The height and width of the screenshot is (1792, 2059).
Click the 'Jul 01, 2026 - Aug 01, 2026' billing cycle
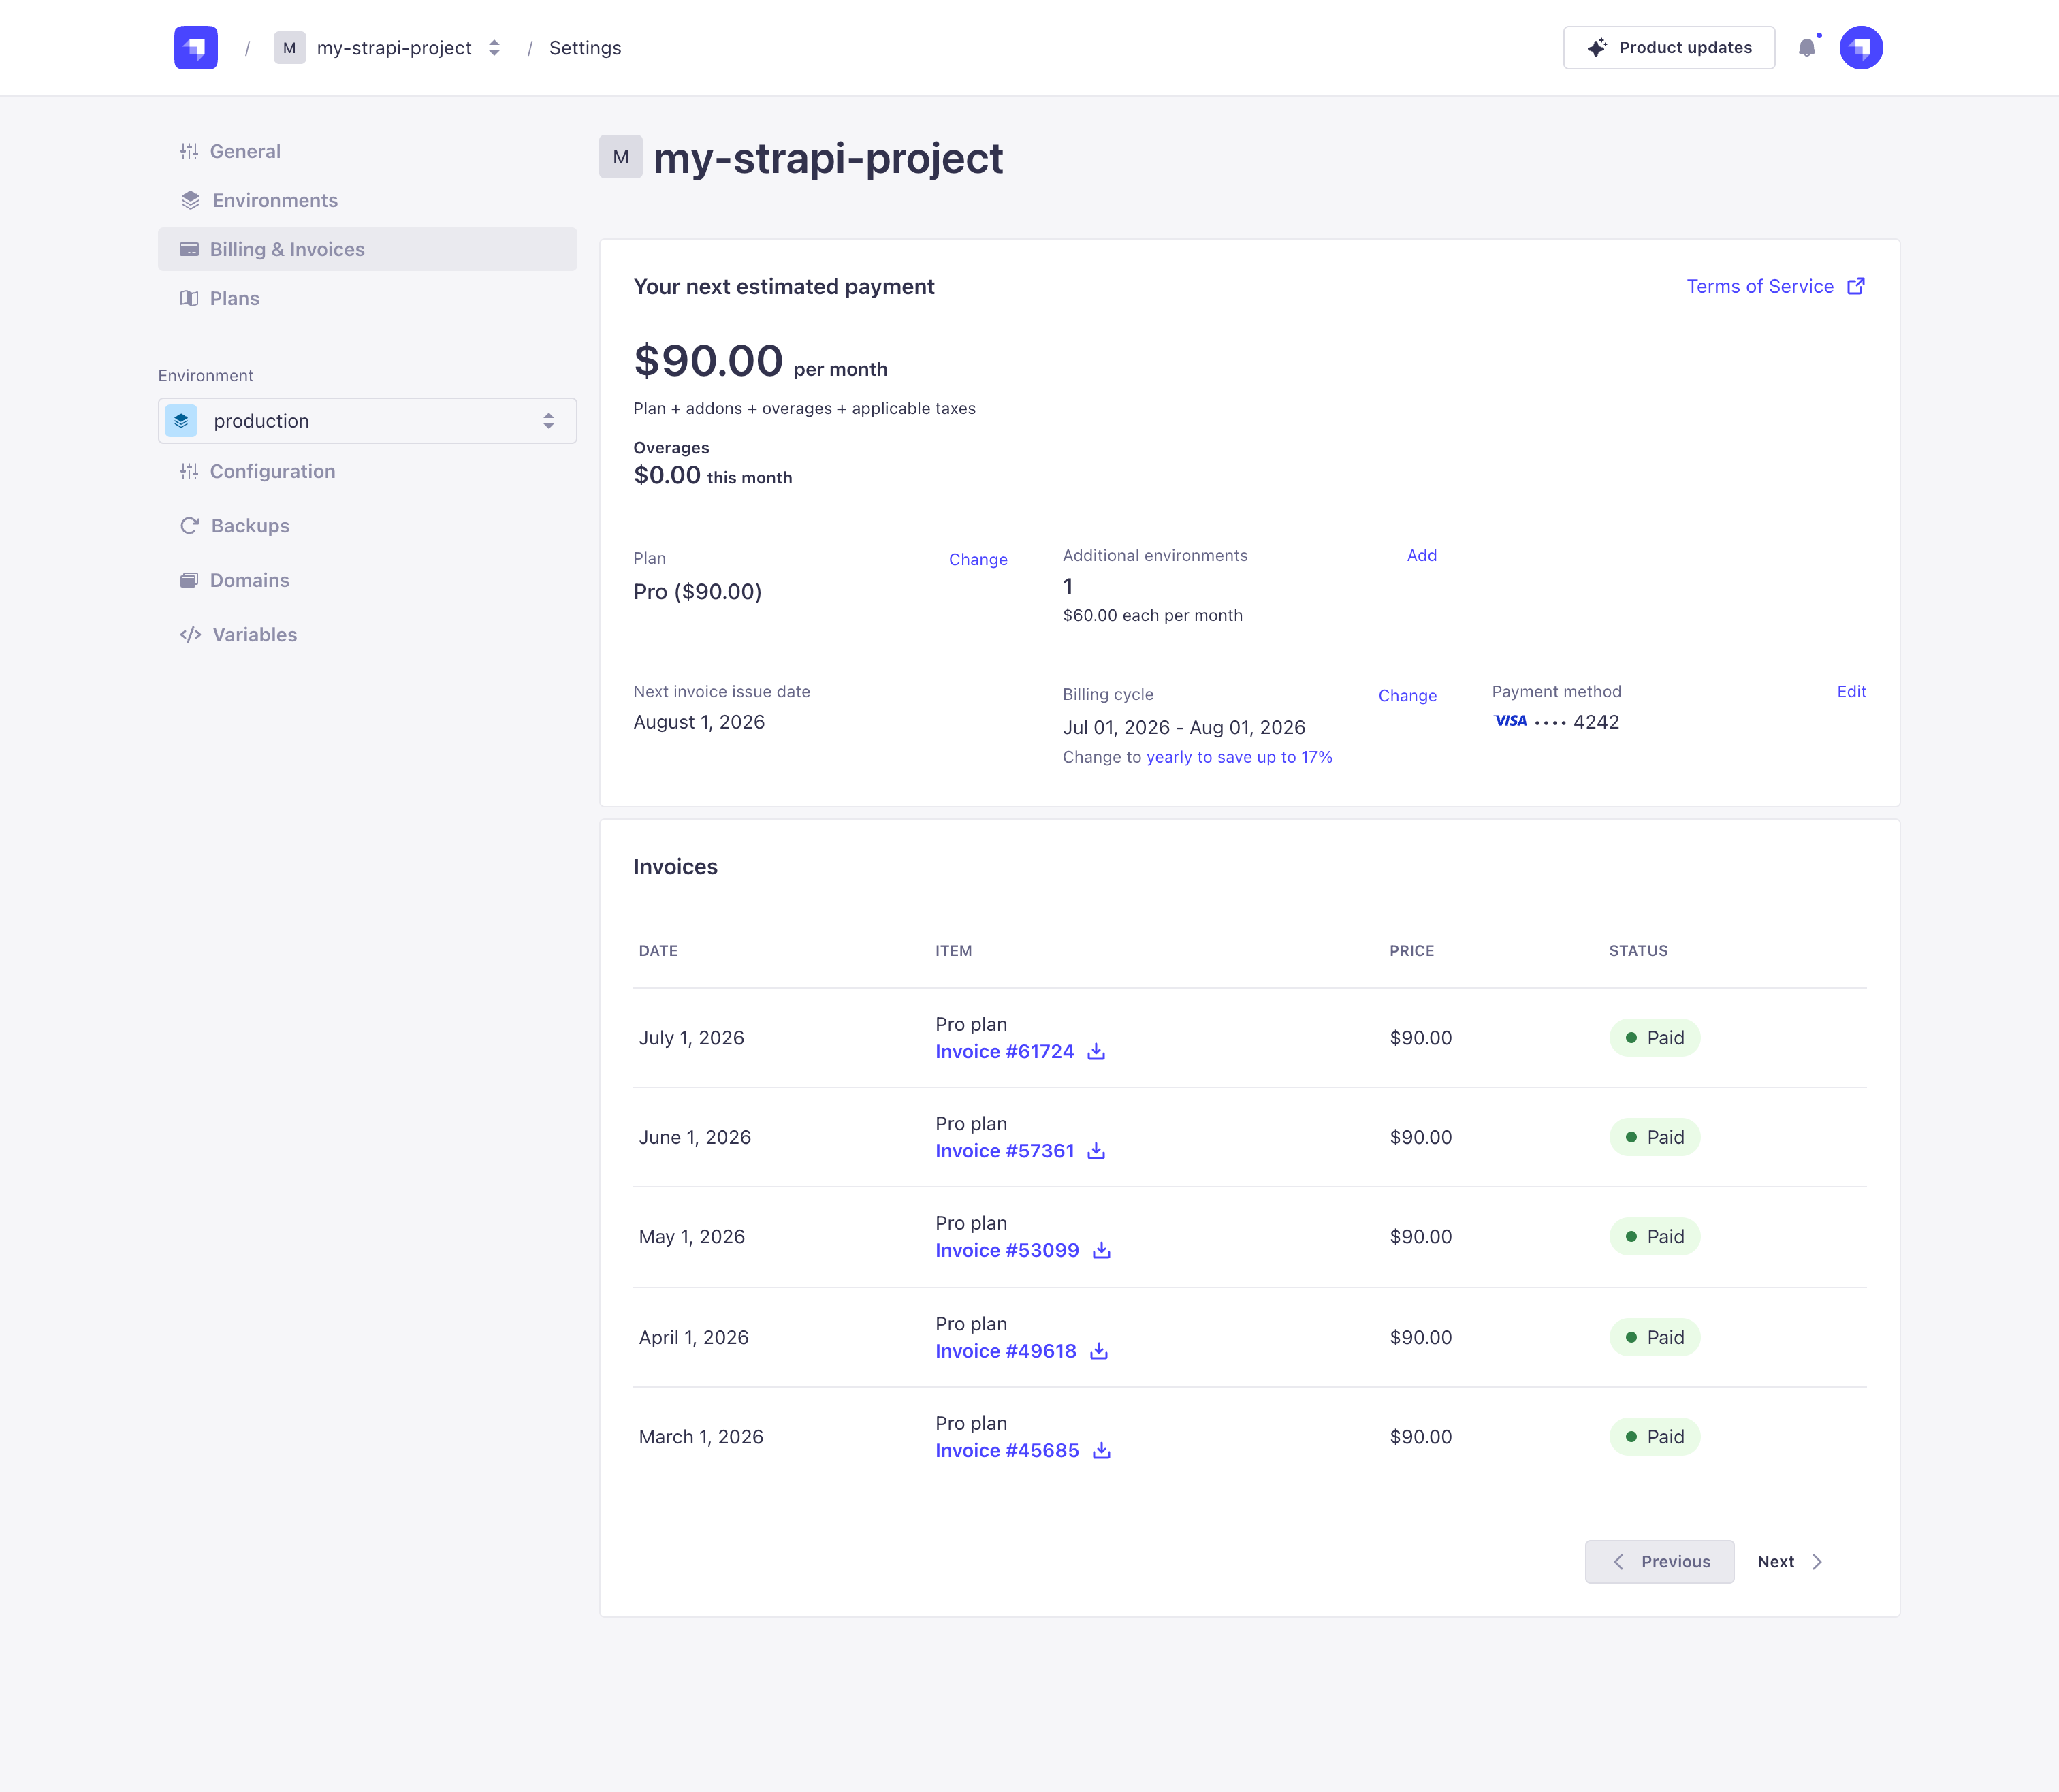[1184, 728]
